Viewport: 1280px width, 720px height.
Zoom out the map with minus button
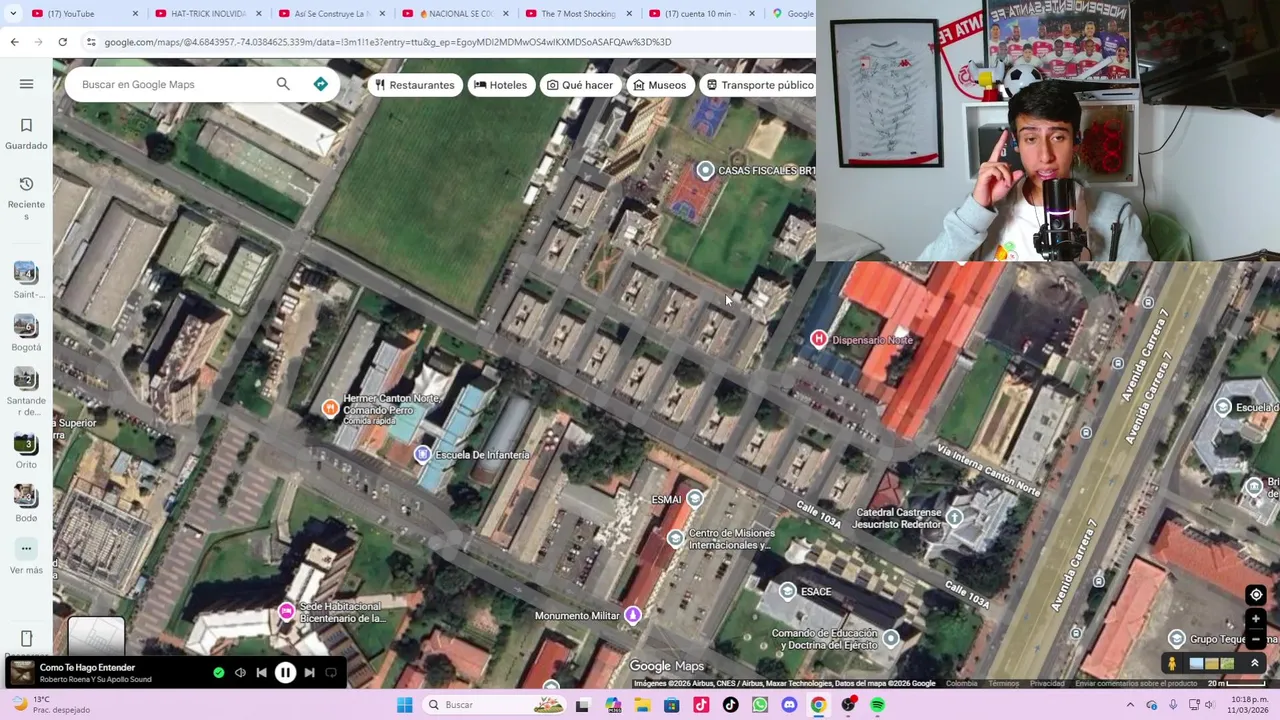1256,640
